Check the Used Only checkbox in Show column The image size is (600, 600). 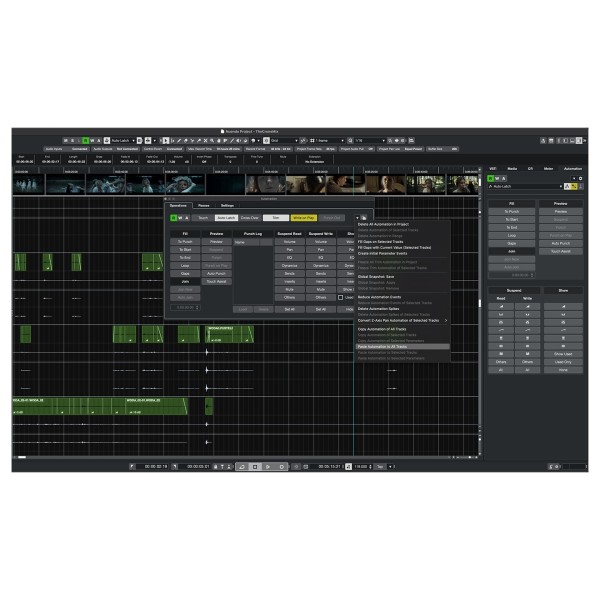(x=340, y=297)
